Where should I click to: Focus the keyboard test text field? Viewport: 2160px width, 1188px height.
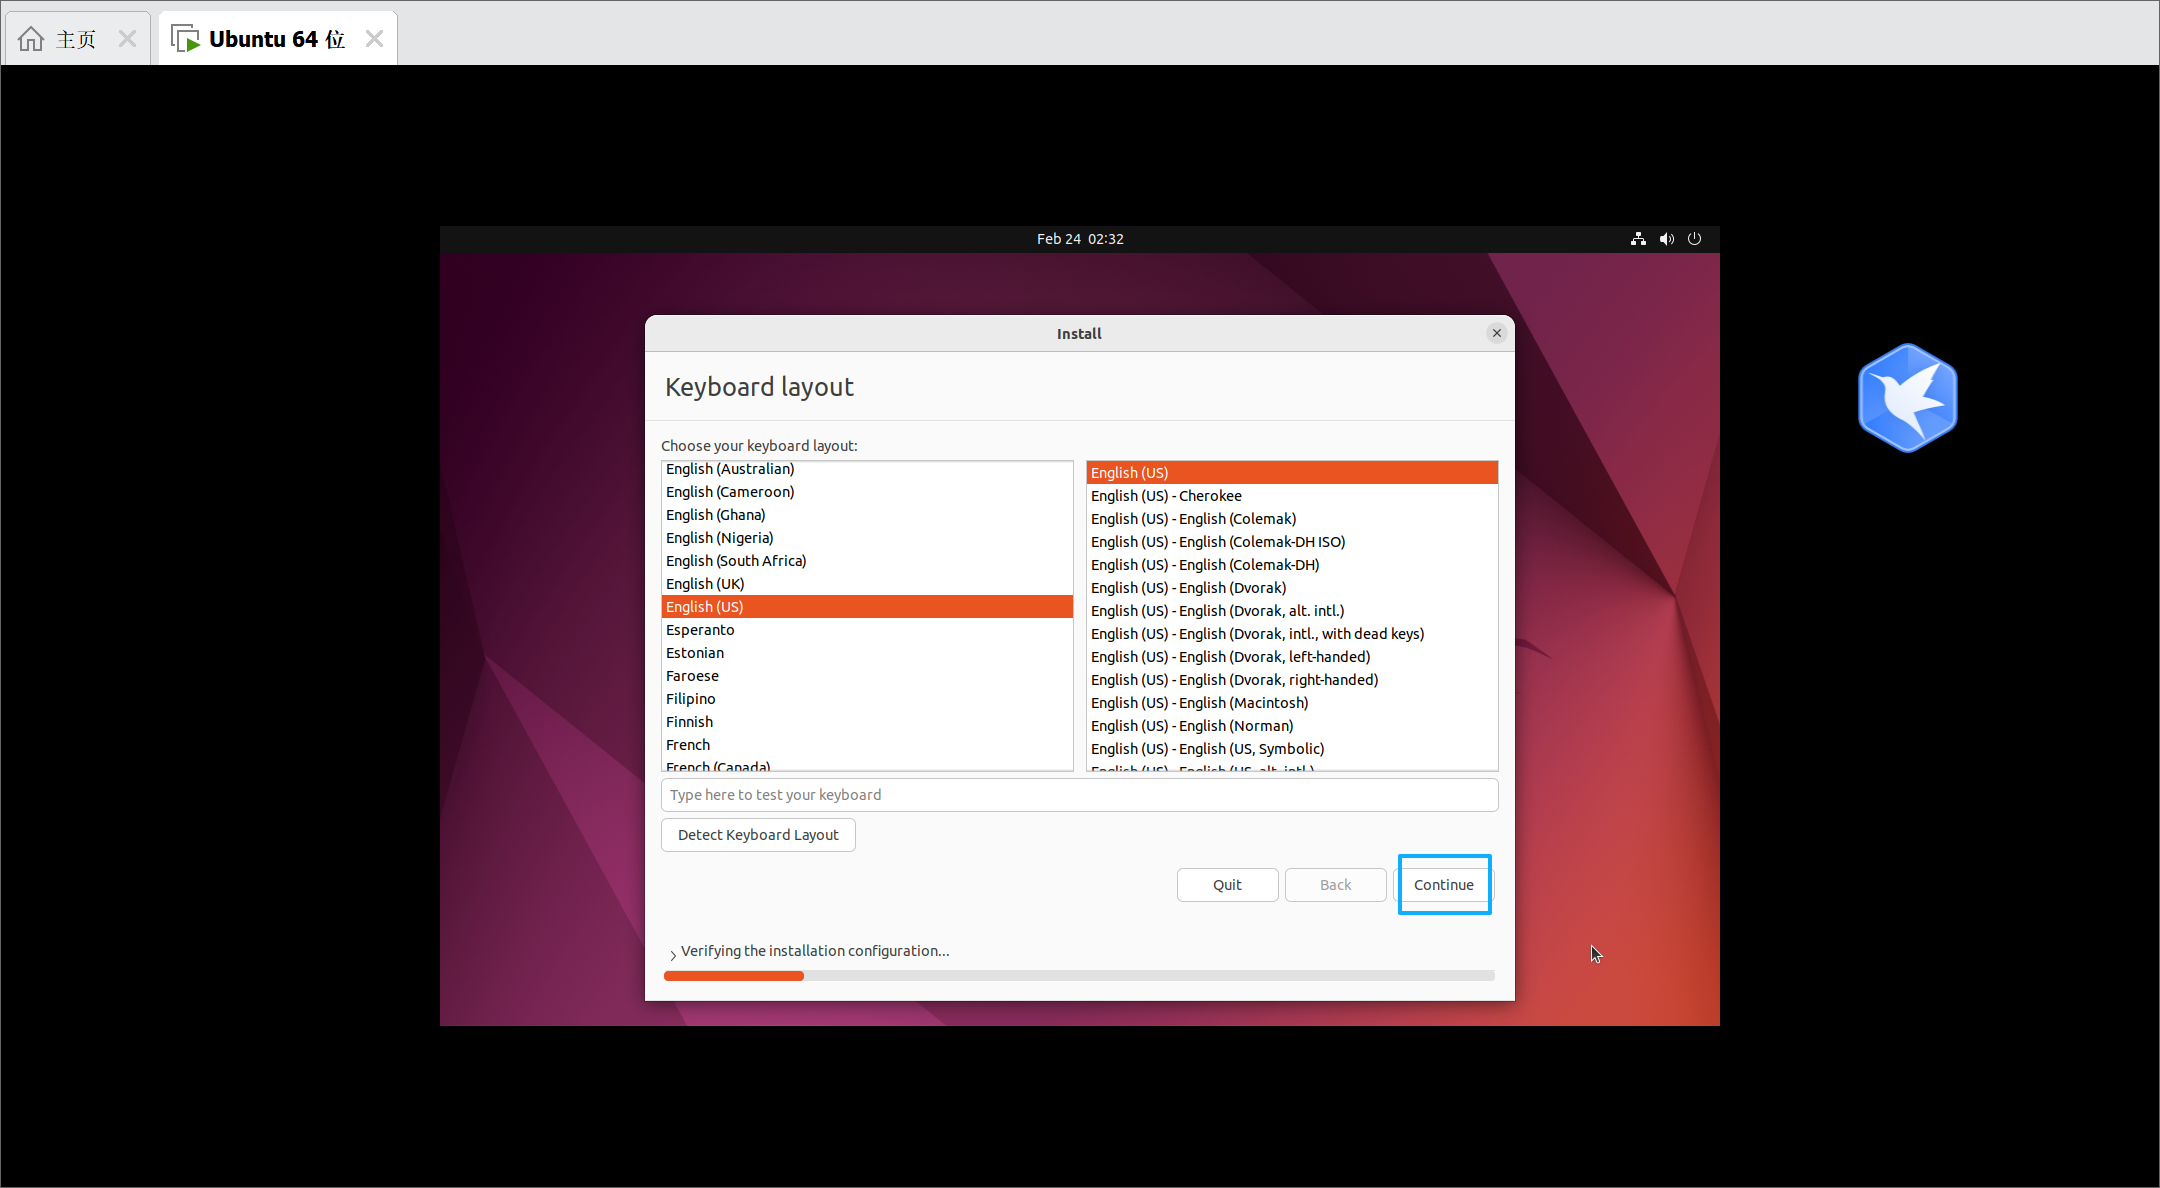click(x=1079, y=795)
